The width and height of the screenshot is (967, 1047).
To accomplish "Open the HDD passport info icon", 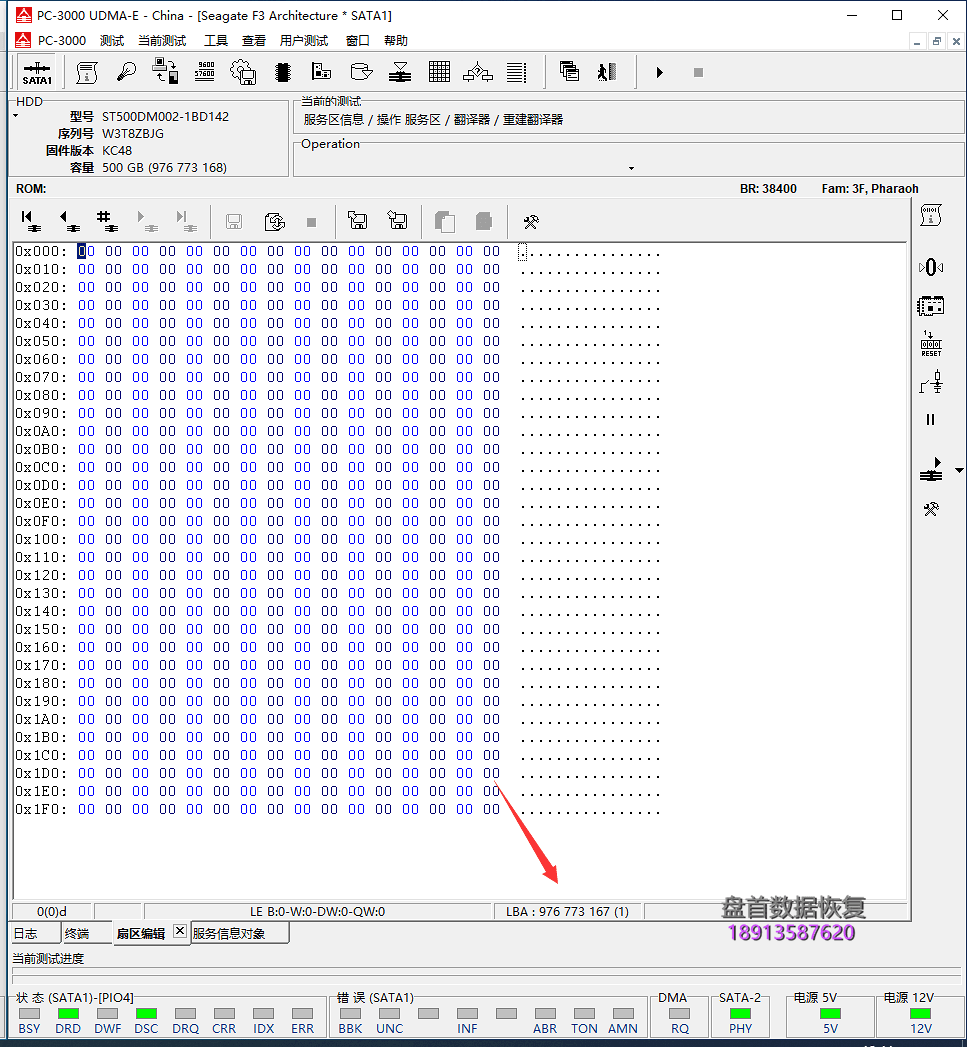I will 87,72.
